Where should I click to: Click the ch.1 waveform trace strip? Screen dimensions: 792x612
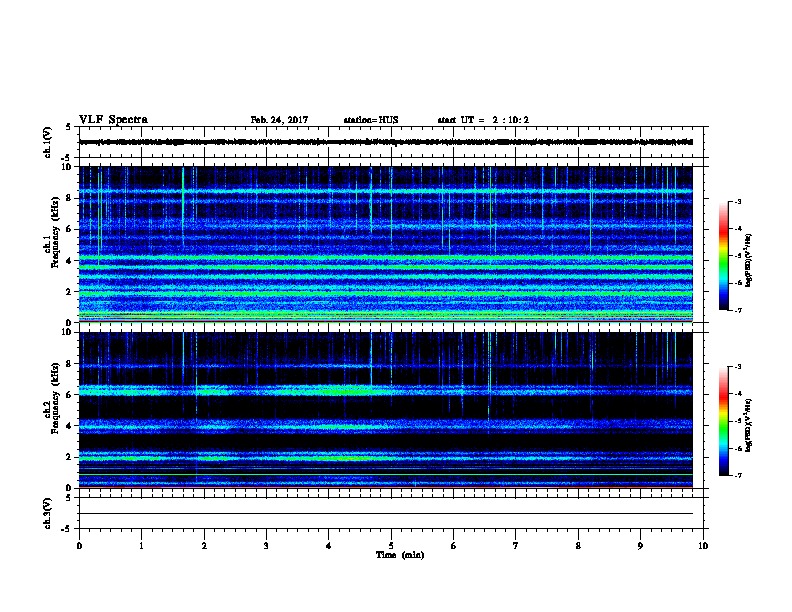coord(386,142)
